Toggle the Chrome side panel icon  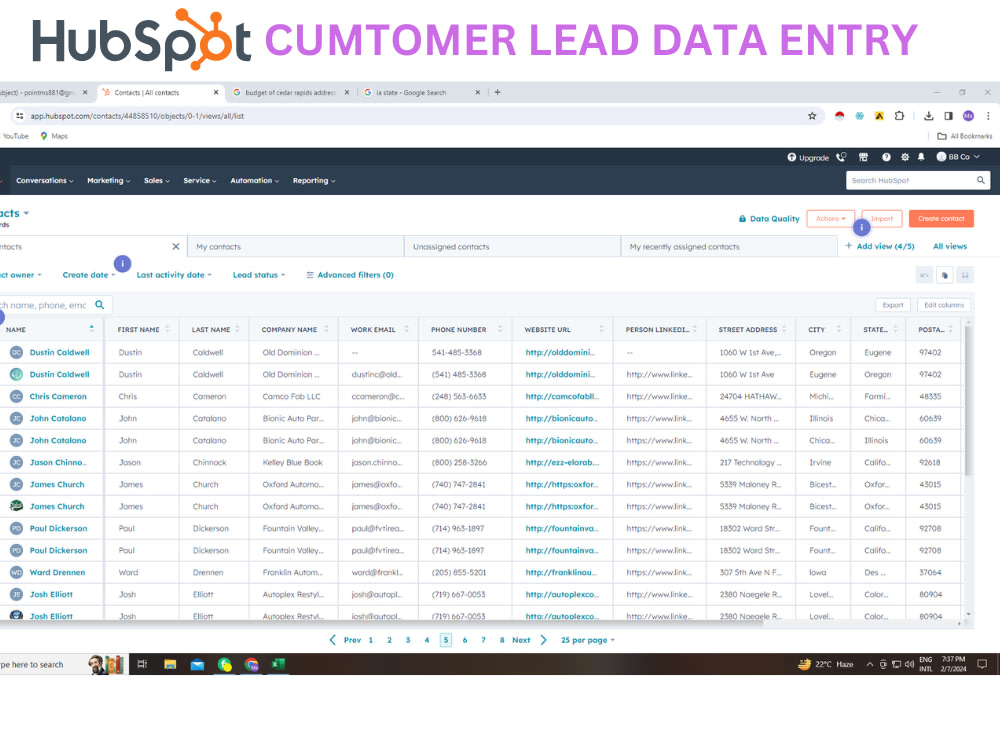tap(948, 116)
